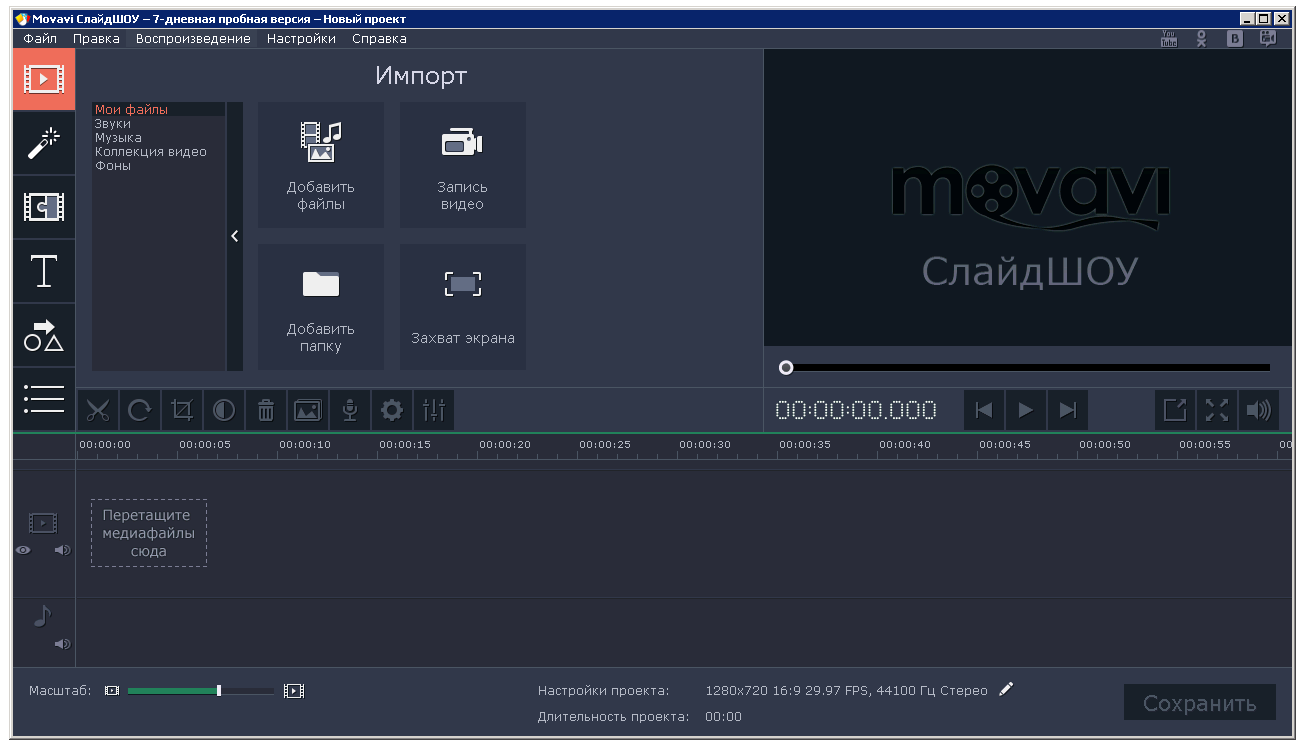This screenshot has height=749, width=1304.
Task: Click the 00:00:00.000 timecode display
Action: click(856, 410)
